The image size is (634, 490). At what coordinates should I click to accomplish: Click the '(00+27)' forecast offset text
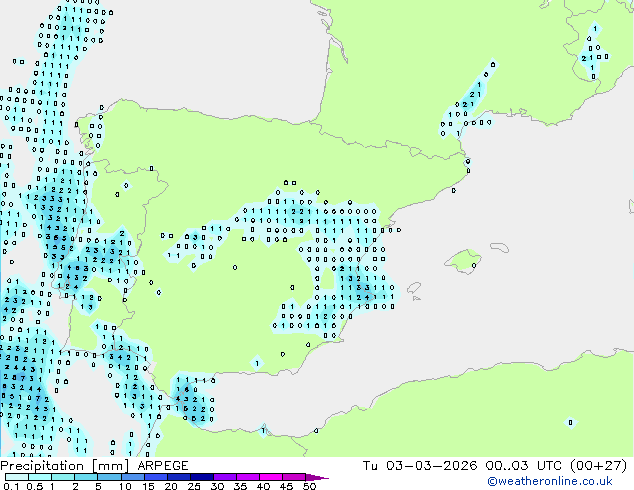tap(598, 466)
